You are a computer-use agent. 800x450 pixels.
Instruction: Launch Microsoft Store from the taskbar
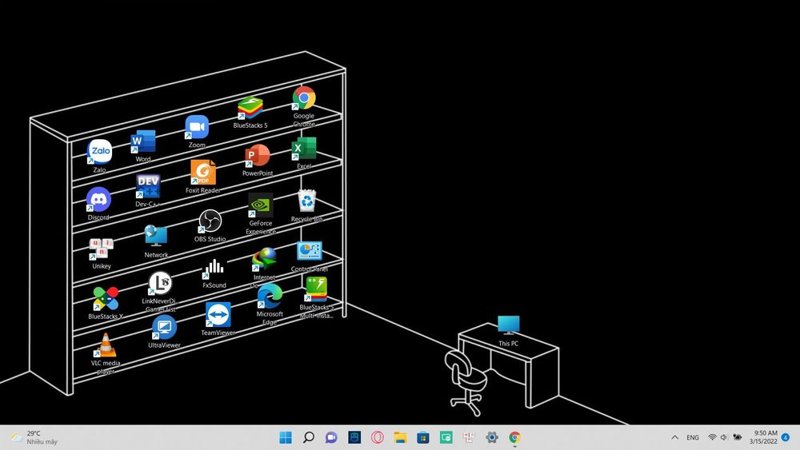pos(423,437)
